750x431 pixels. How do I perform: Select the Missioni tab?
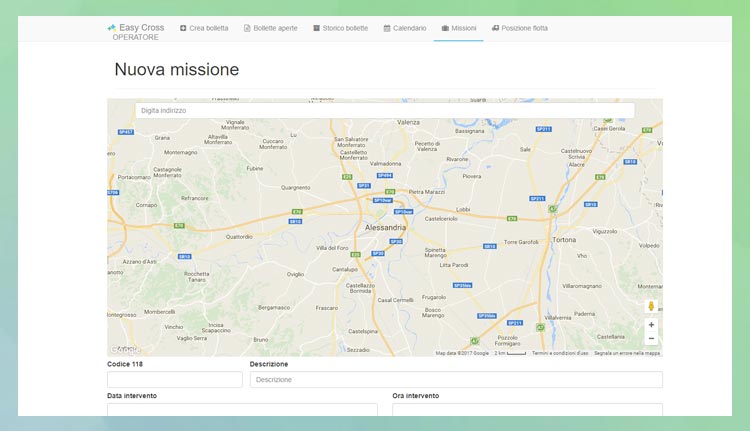(x=459, y=28)
